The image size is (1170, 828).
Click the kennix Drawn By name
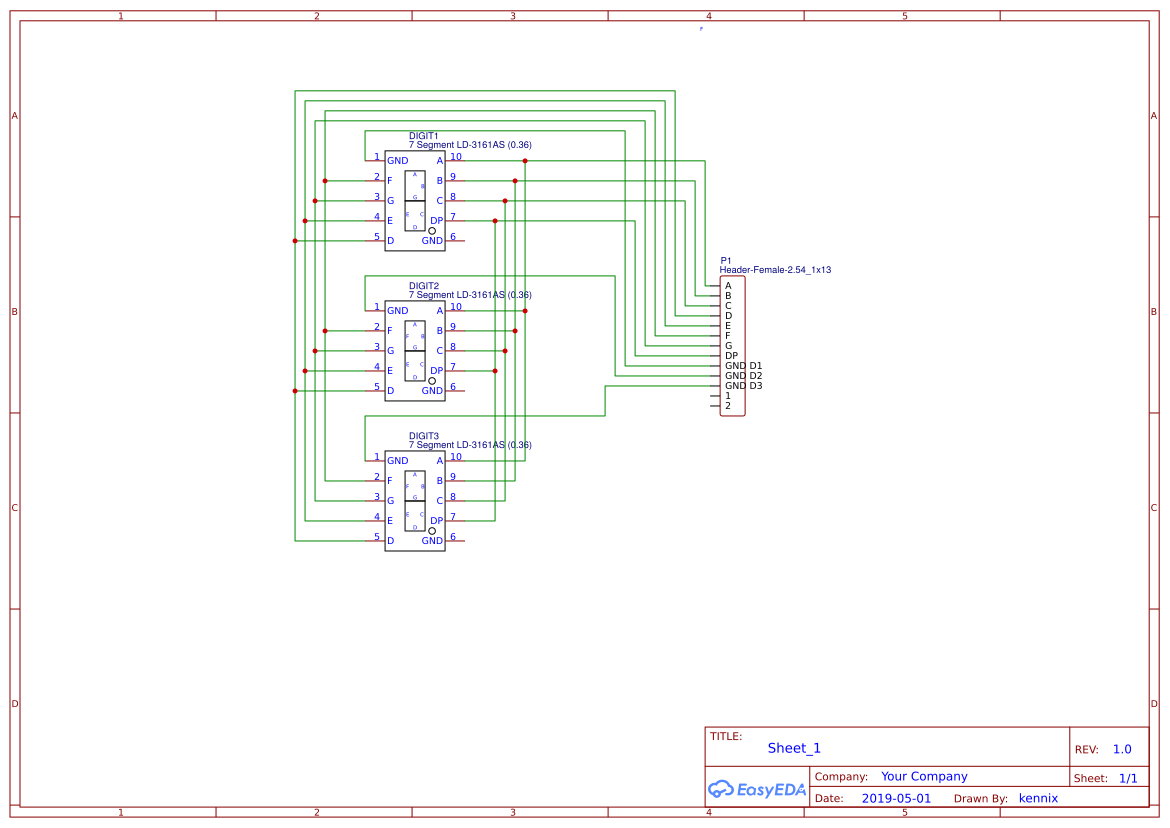[1038, 798]
